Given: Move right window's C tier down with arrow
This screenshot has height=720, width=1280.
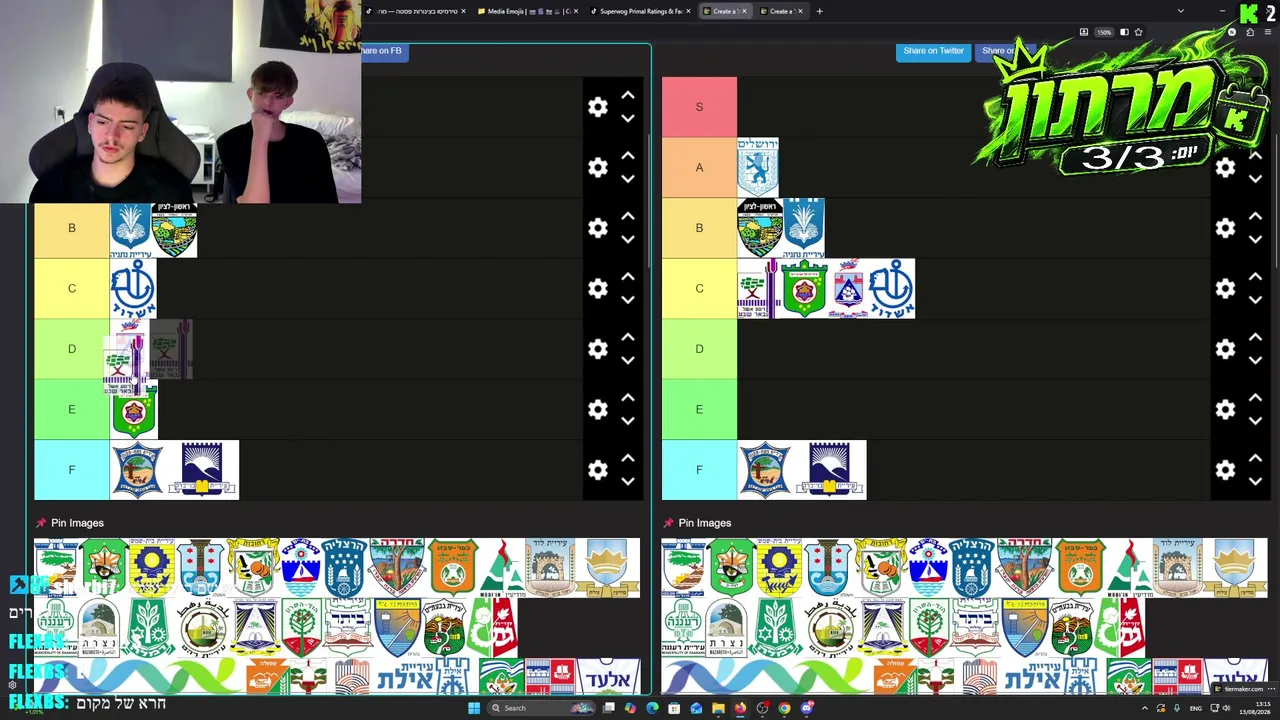Looking at the screenshot, I should [1255, 300].
